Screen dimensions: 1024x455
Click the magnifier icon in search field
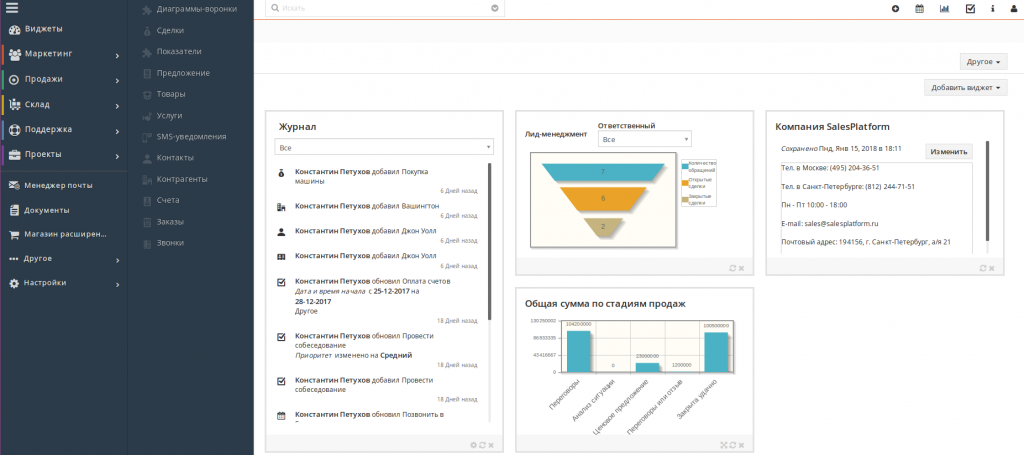[275, 8]
